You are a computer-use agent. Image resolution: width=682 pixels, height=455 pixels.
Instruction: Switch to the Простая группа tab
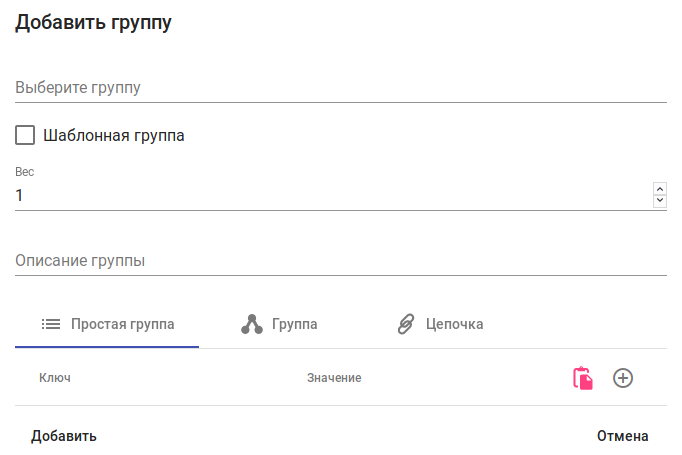tap(122, 324)
